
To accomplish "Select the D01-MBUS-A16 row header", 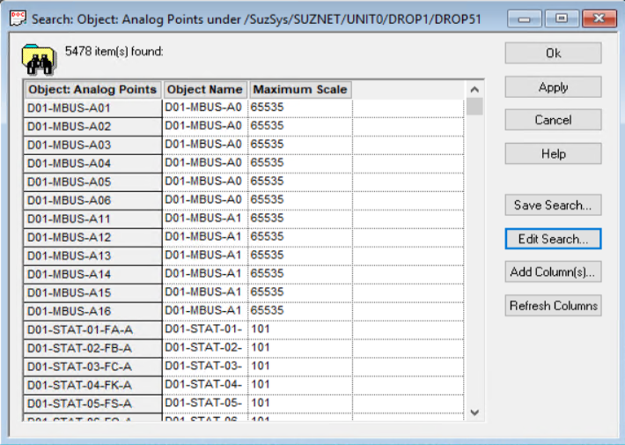I will click(92, 311).
